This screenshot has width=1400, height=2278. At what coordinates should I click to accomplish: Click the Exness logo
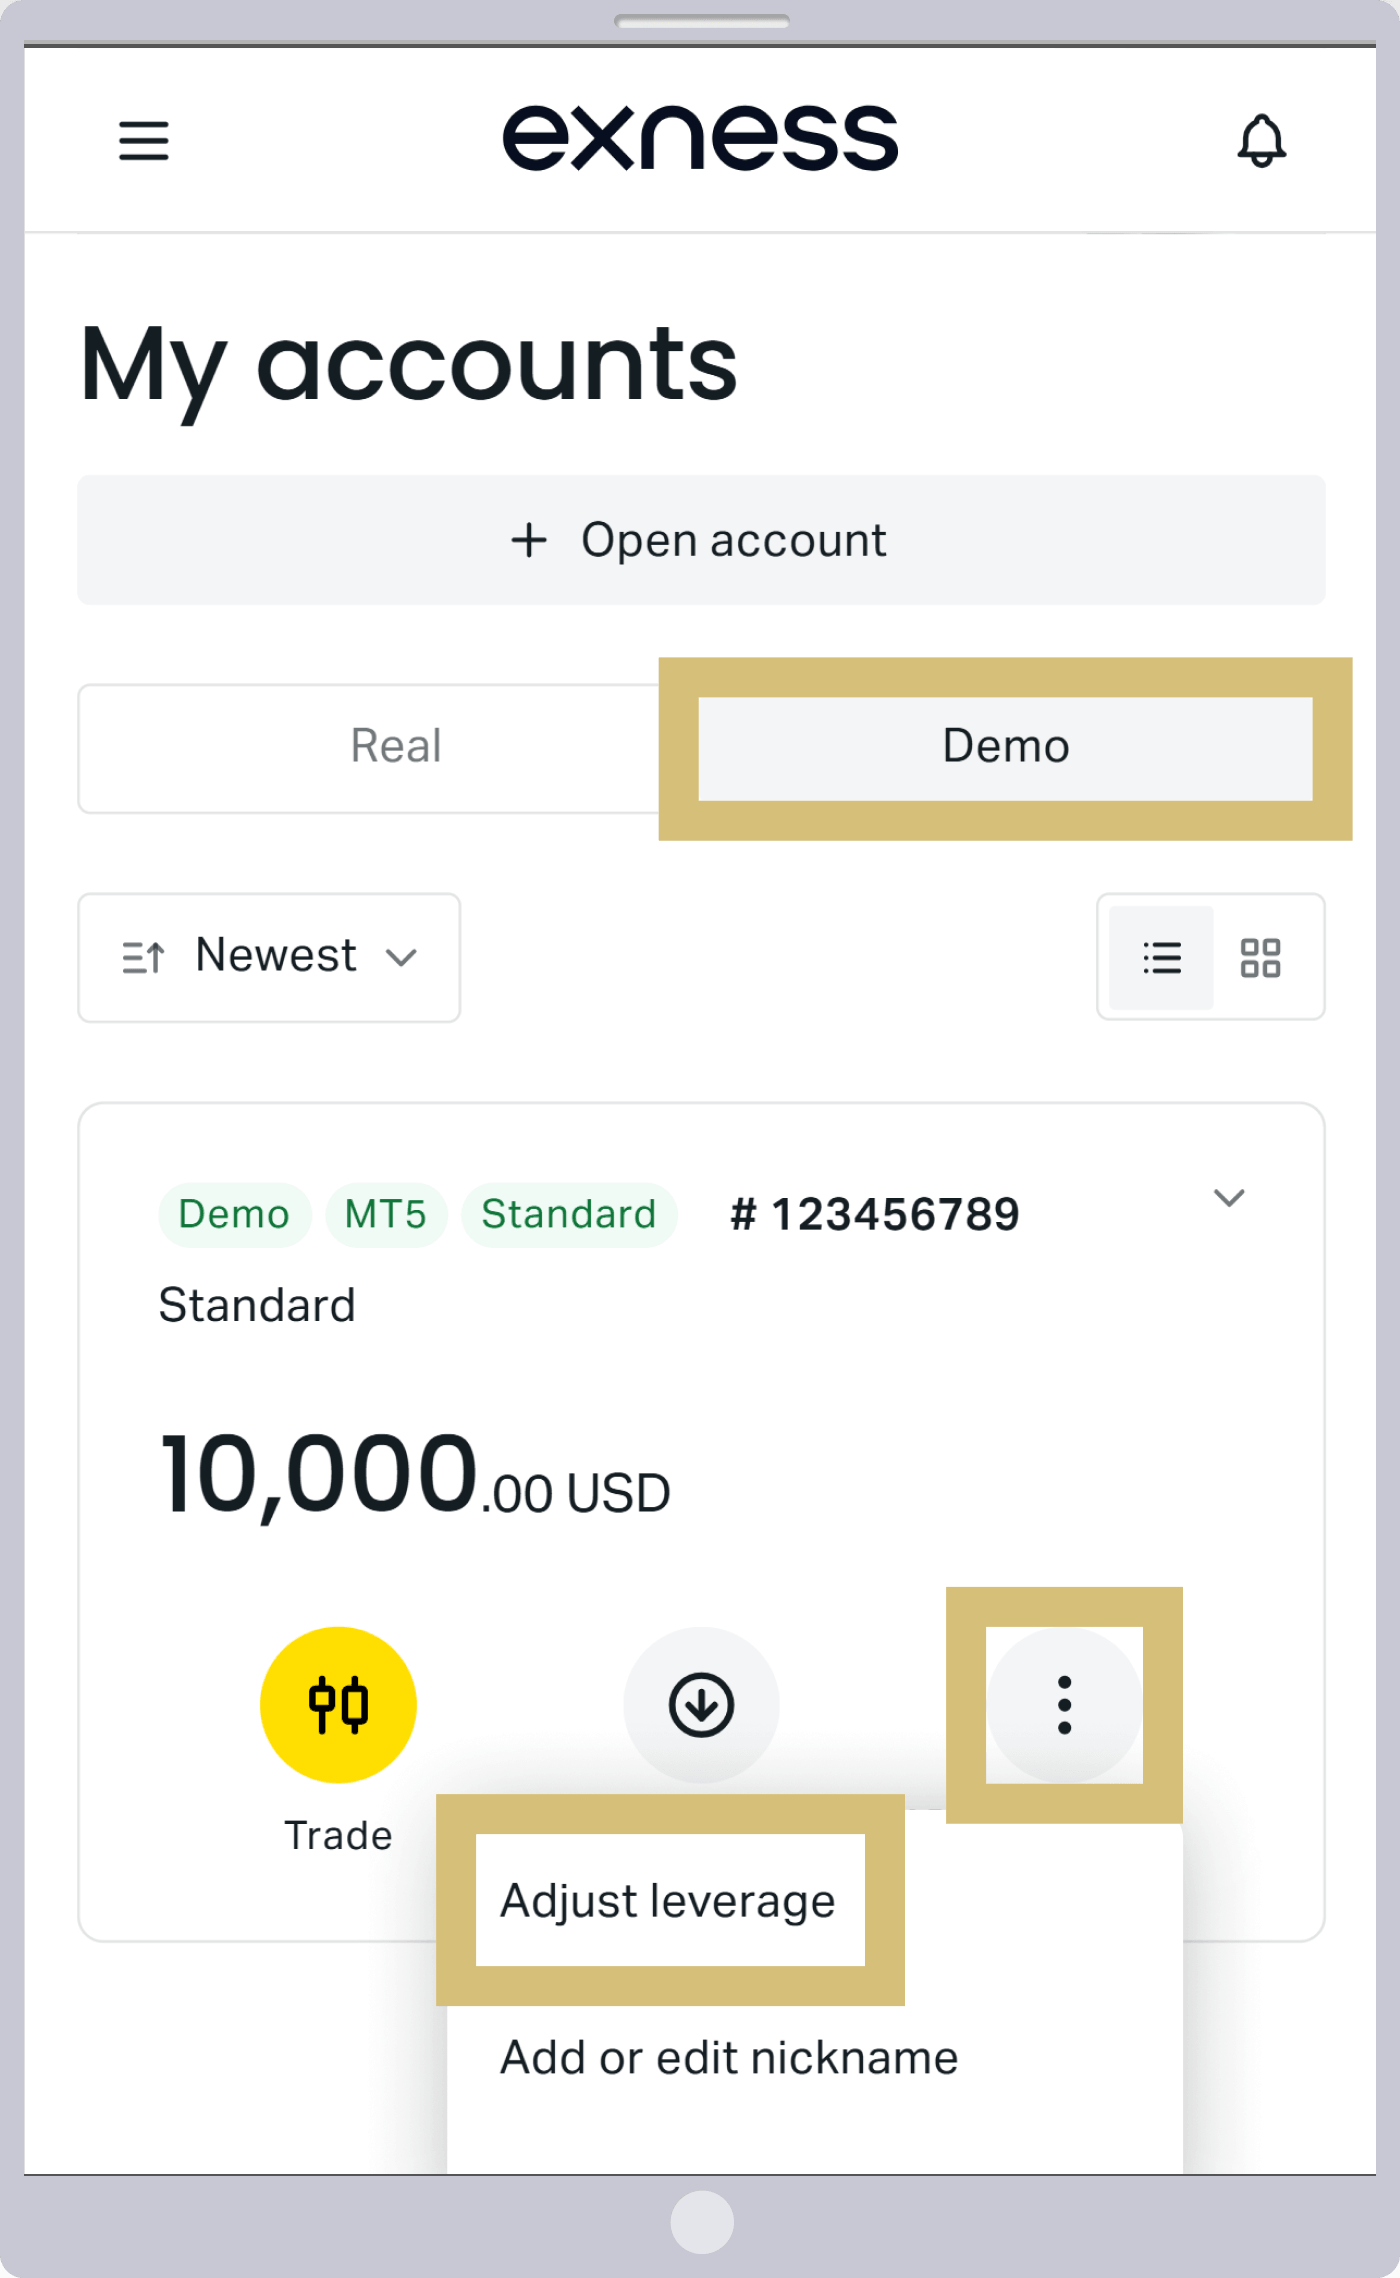point(700,138)
